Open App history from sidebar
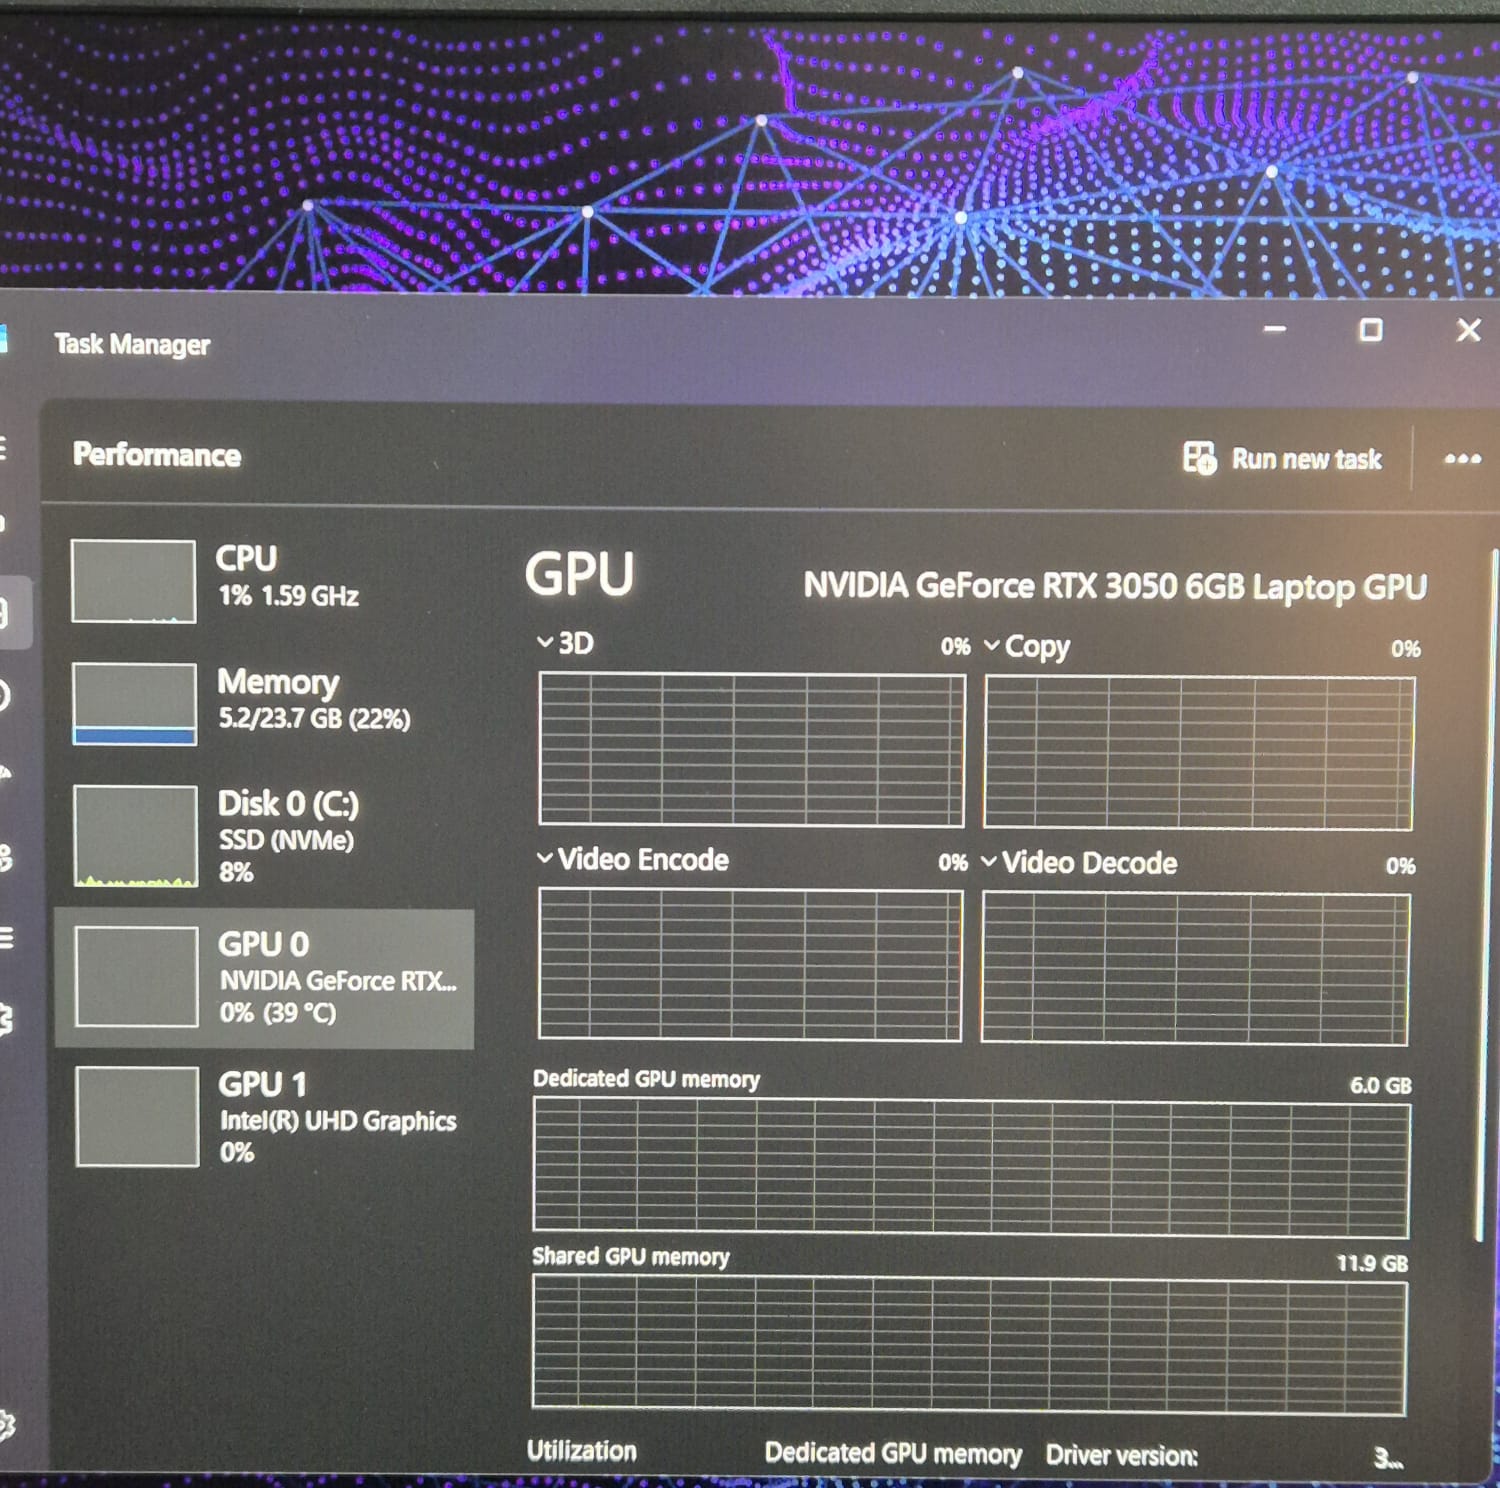 6,695
